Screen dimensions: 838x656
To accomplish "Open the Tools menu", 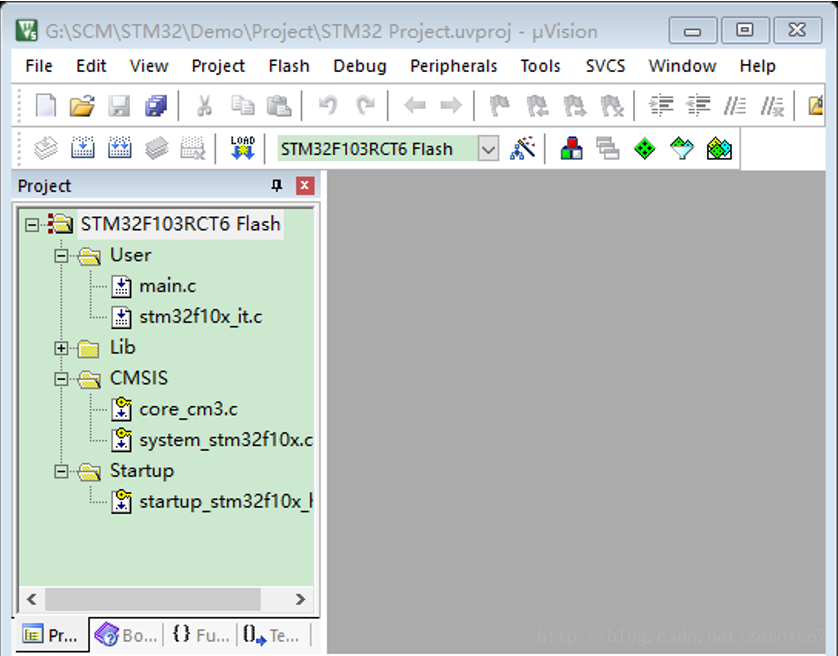I will [x=540, y=66].
